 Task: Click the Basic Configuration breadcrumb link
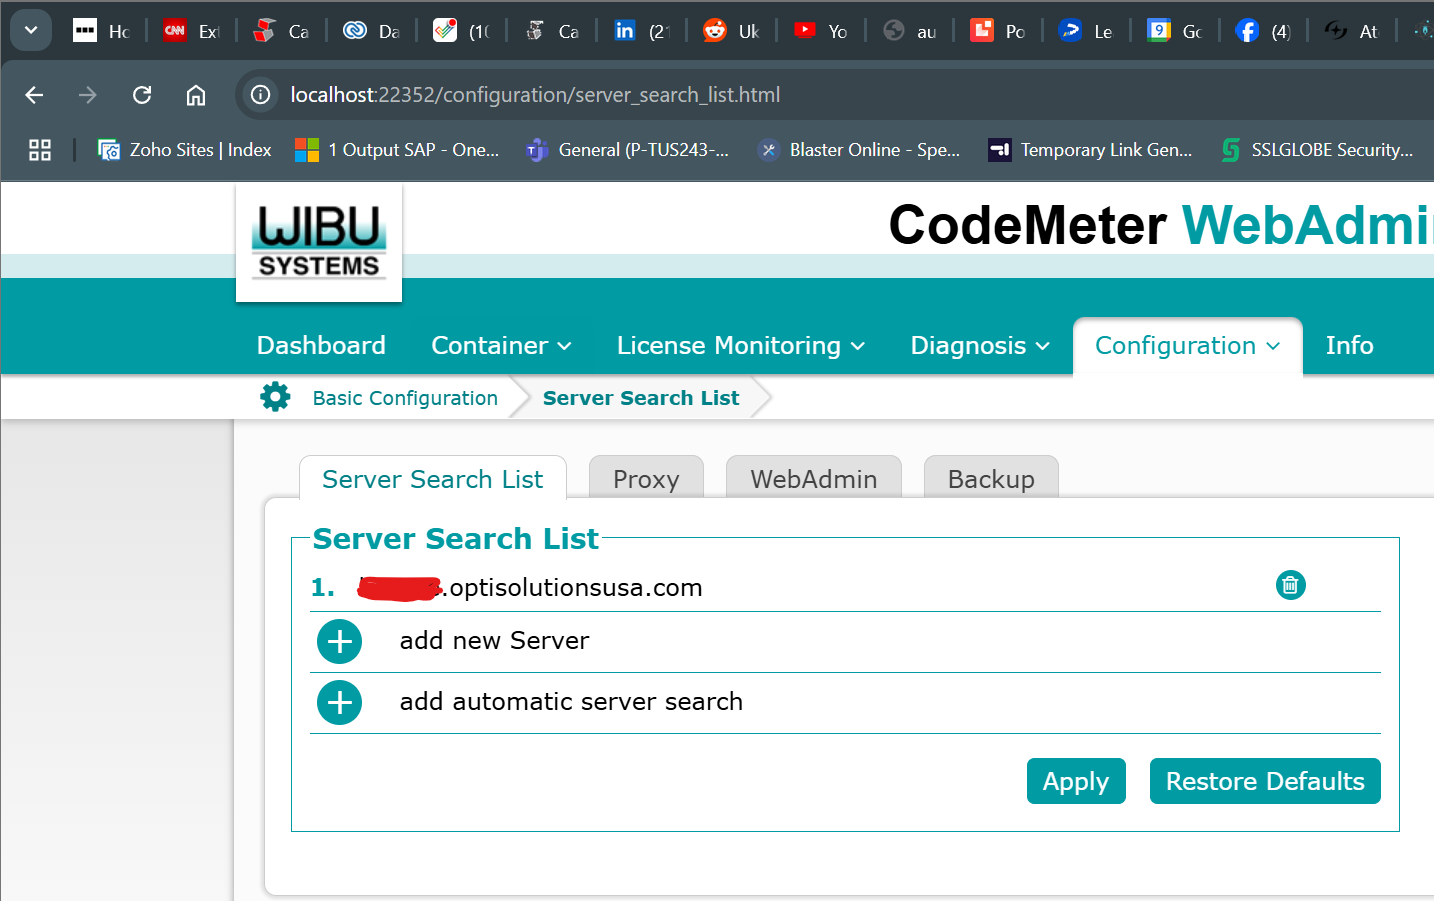[405, 398]
